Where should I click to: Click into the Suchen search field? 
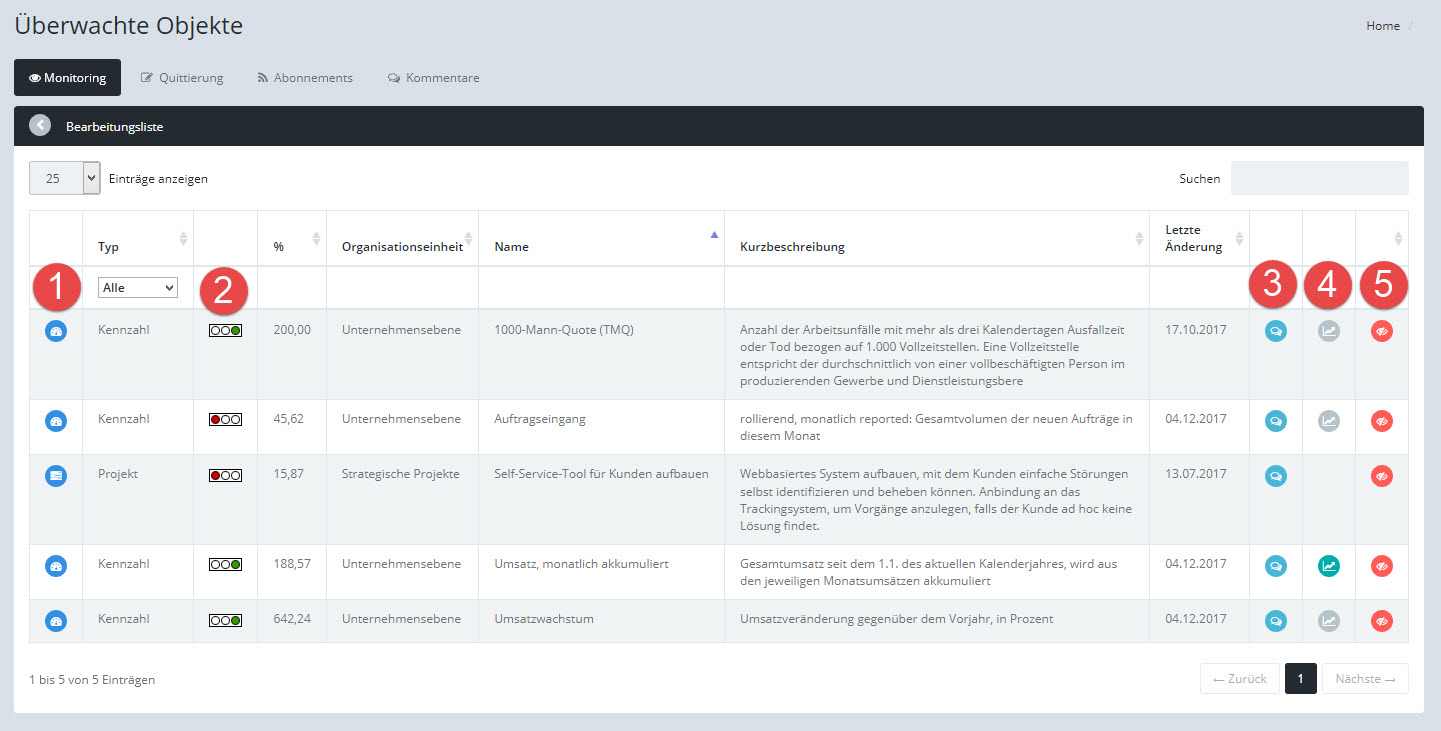pyautogui.click(x=1318, y=178)
